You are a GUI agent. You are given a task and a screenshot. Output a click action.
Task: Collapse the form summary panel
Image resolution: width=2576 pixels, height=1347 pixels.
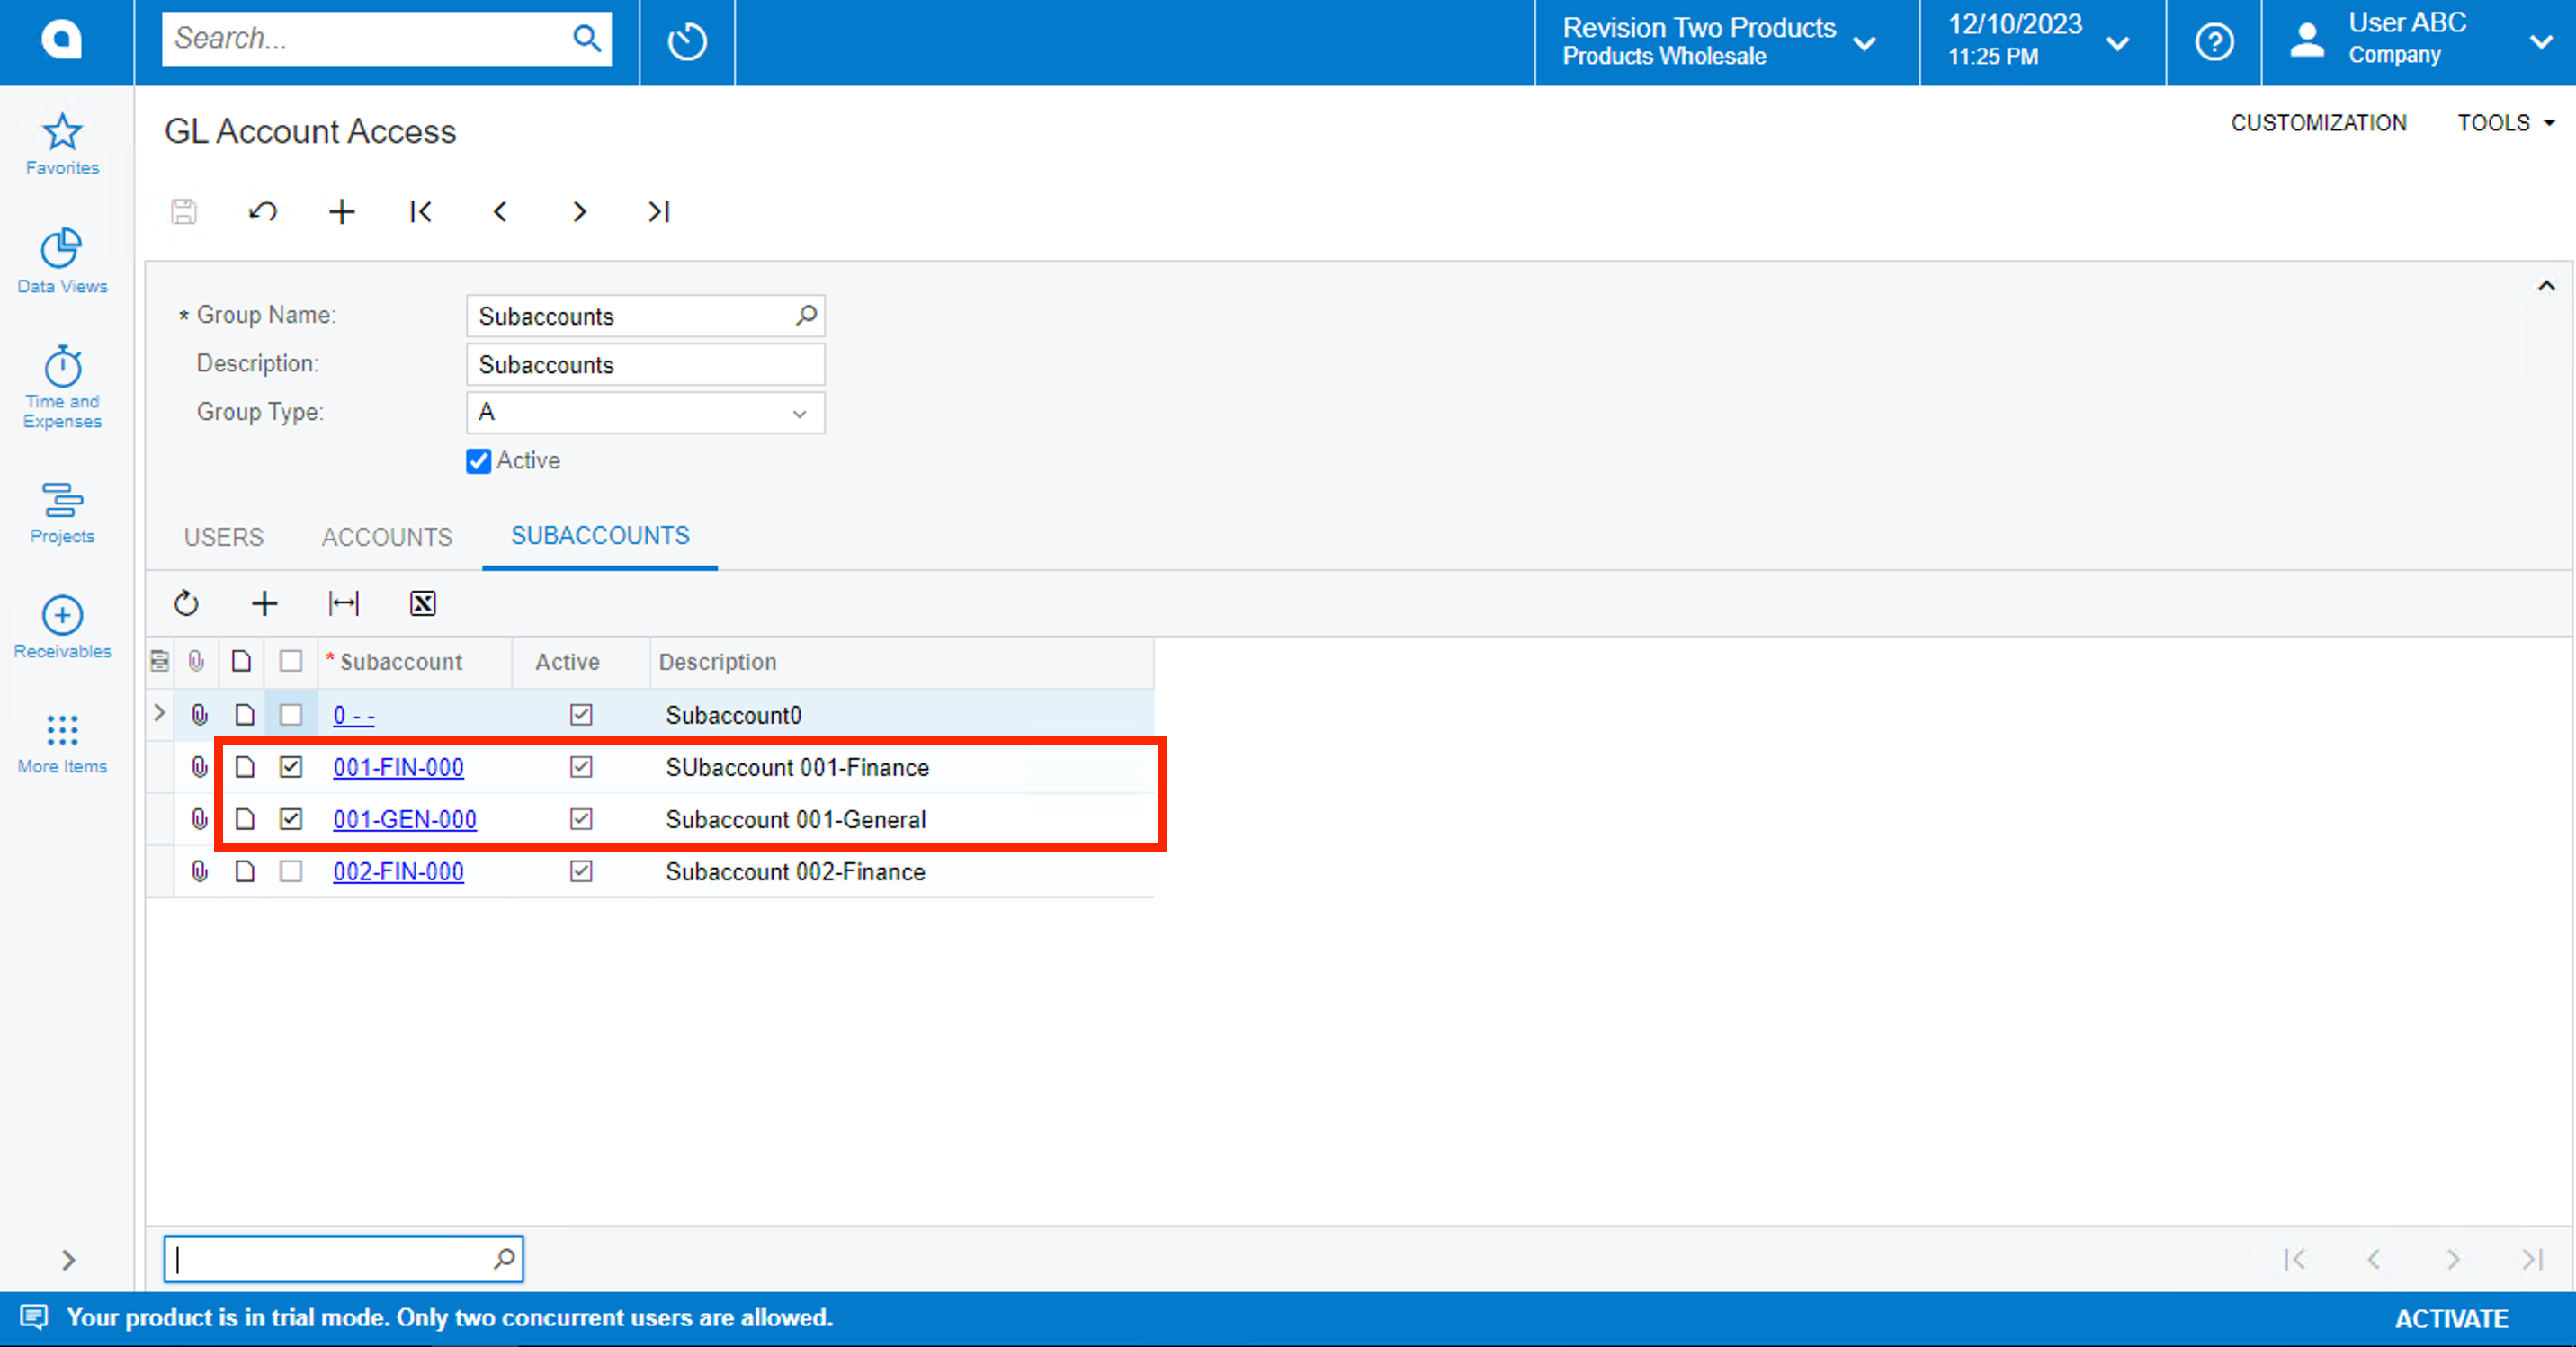pos(2546,286)
